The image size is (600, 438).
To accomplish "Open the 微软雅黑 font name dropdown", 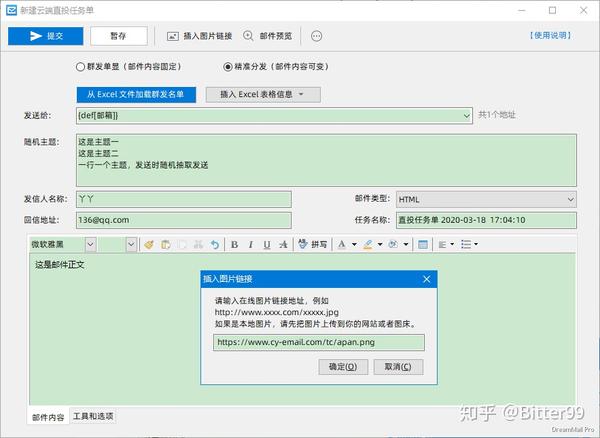I will (x=90, y=244).
